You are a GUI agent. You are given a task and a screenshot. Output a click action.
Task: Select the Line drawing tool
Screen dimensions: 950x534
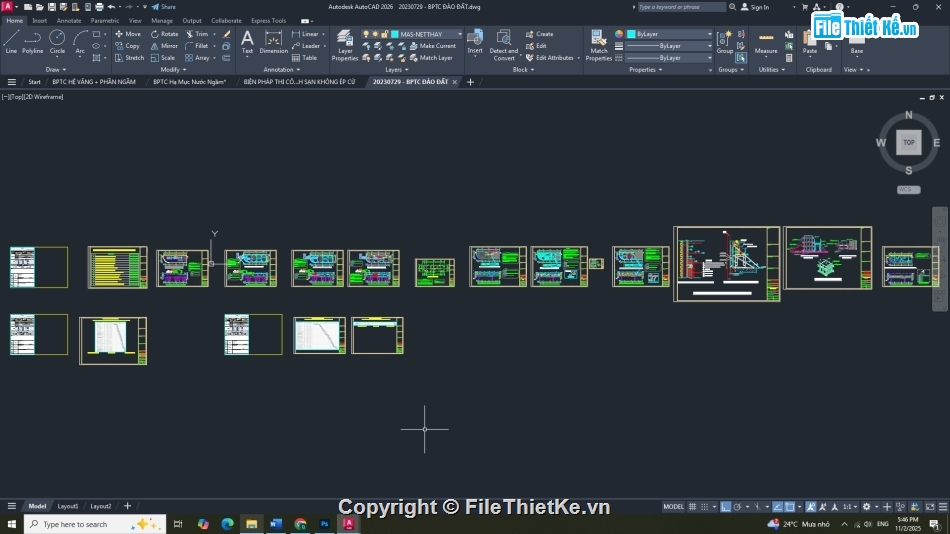tap(11, 41)
